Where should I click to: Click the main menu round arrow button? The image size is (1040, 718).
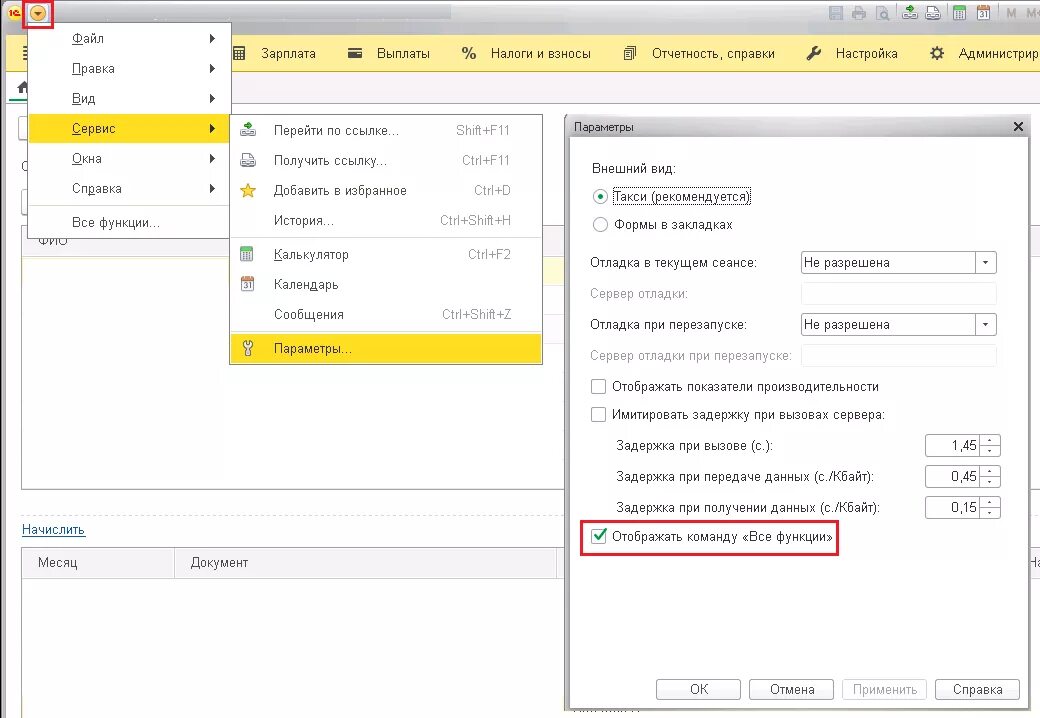38,13
